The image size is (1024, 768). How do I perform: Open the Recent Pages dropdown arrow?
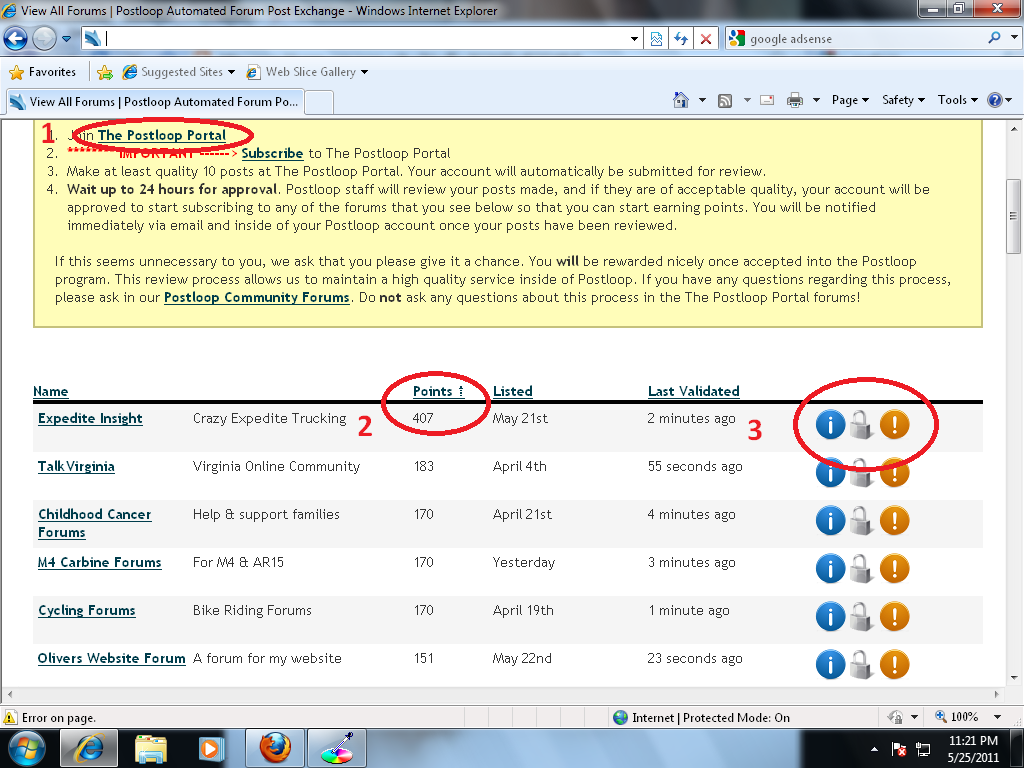pyautogui.click(x=67, y=39)
